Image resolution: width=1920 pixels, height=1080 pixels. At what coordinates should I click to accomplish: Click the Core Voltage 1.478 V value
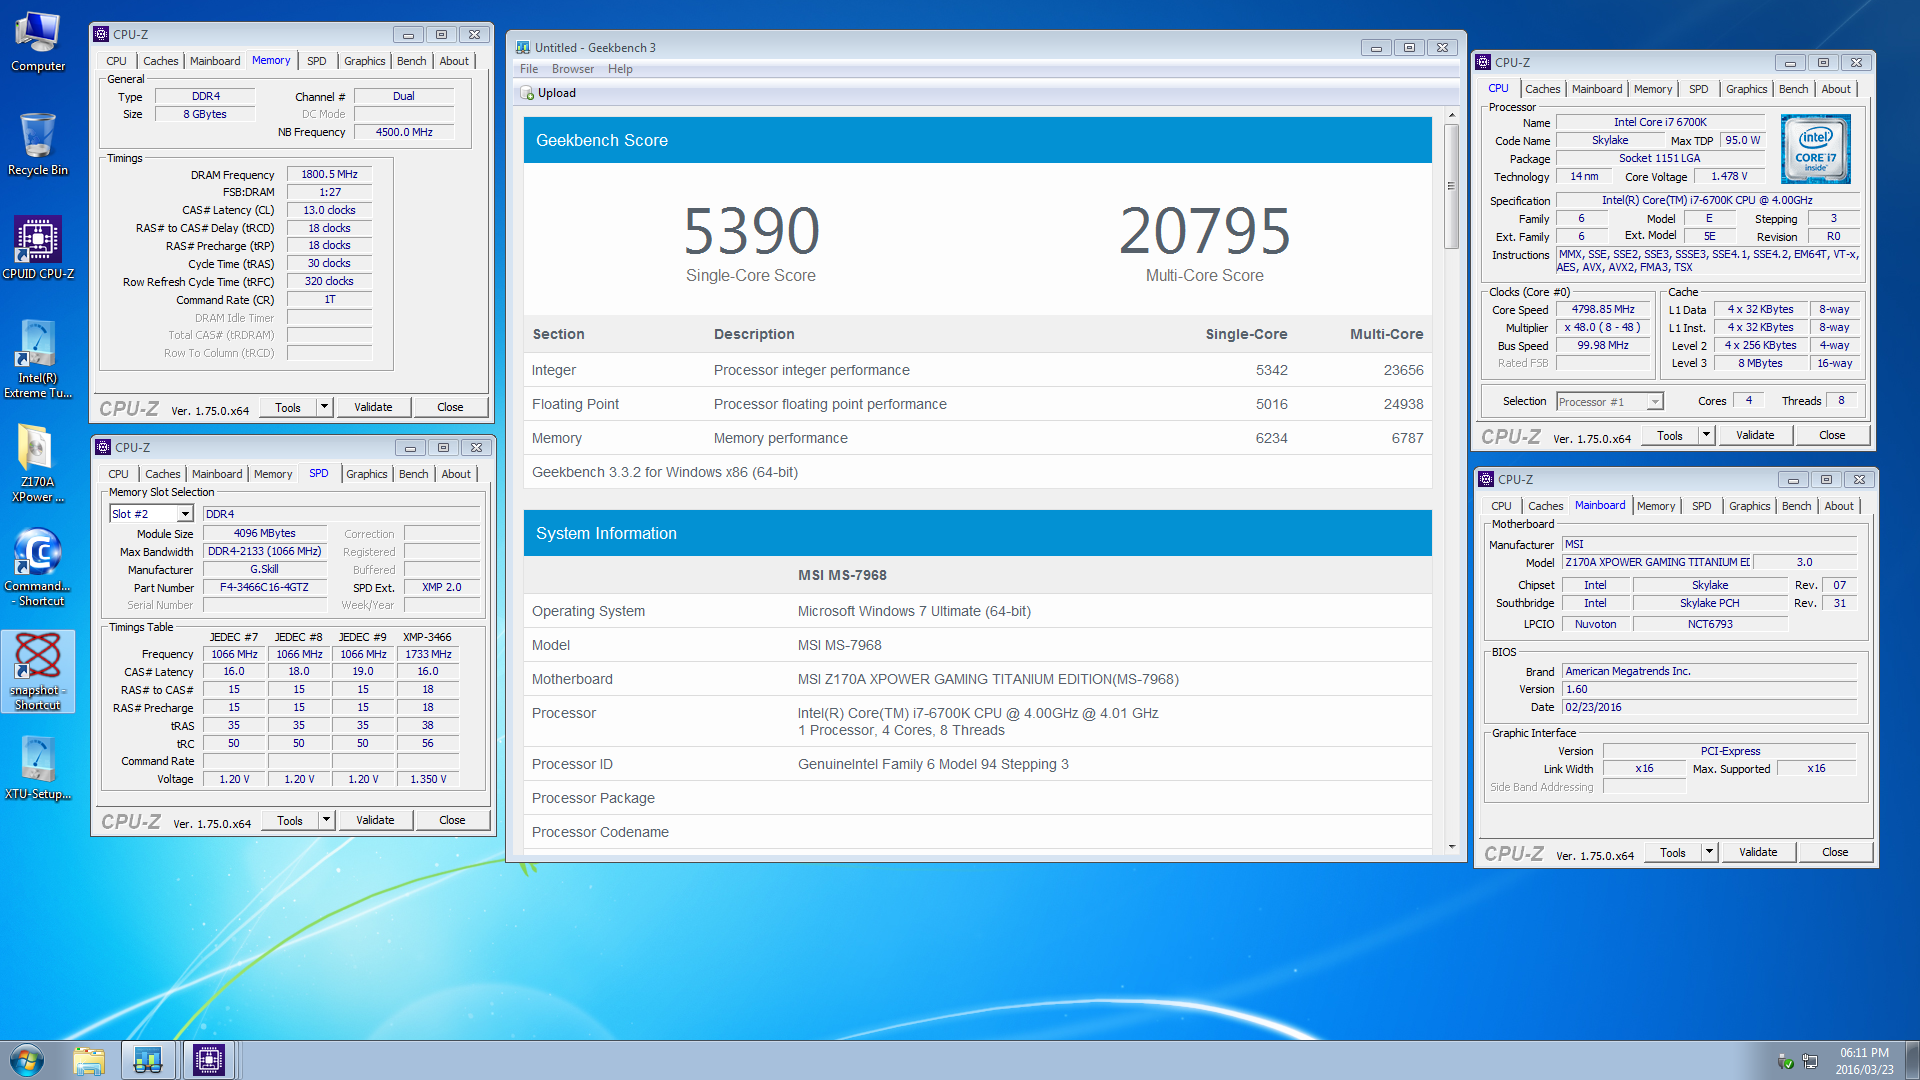[x=1729, y=177]
